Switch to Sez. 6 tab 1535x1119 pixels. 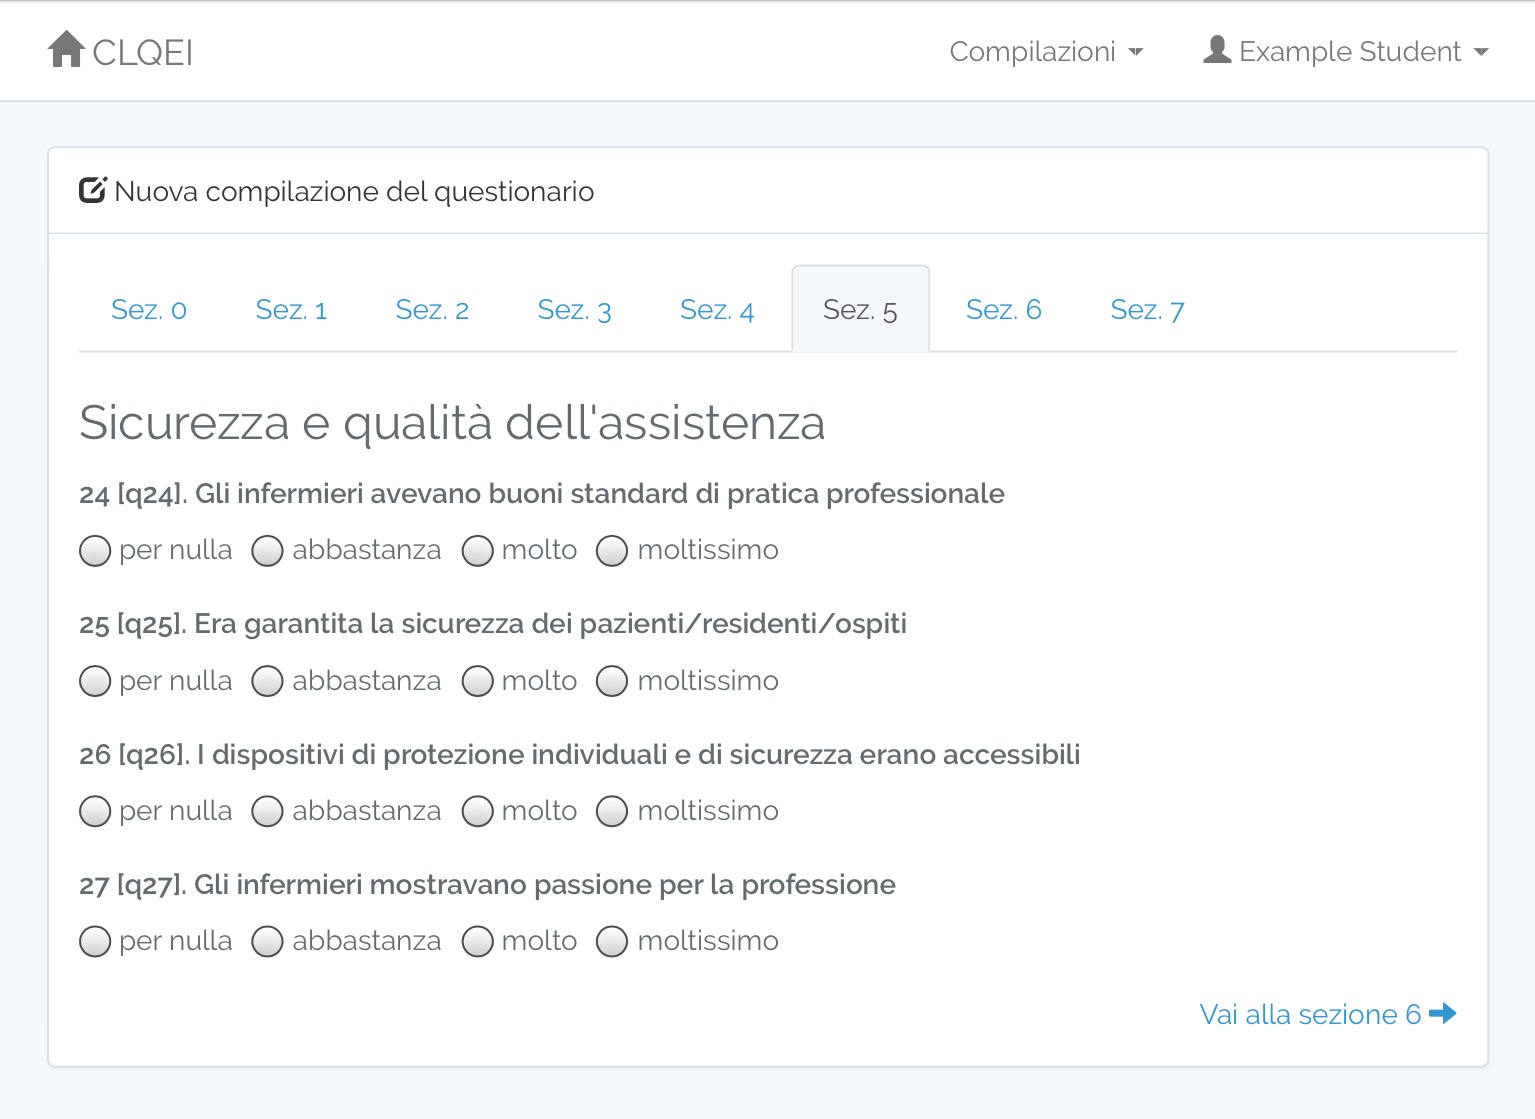(x=1003, y=310)
